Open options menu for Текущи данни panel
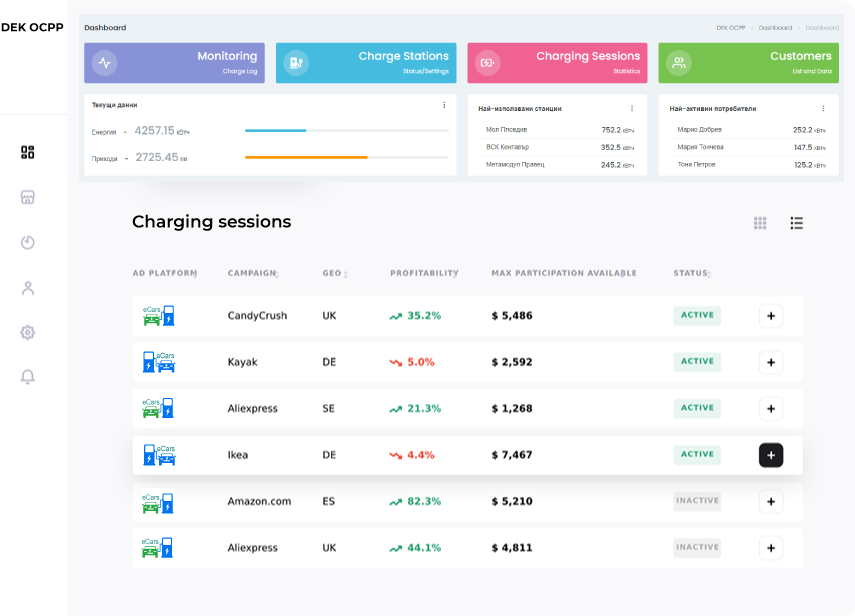The image size is (855, 616). 444,105
